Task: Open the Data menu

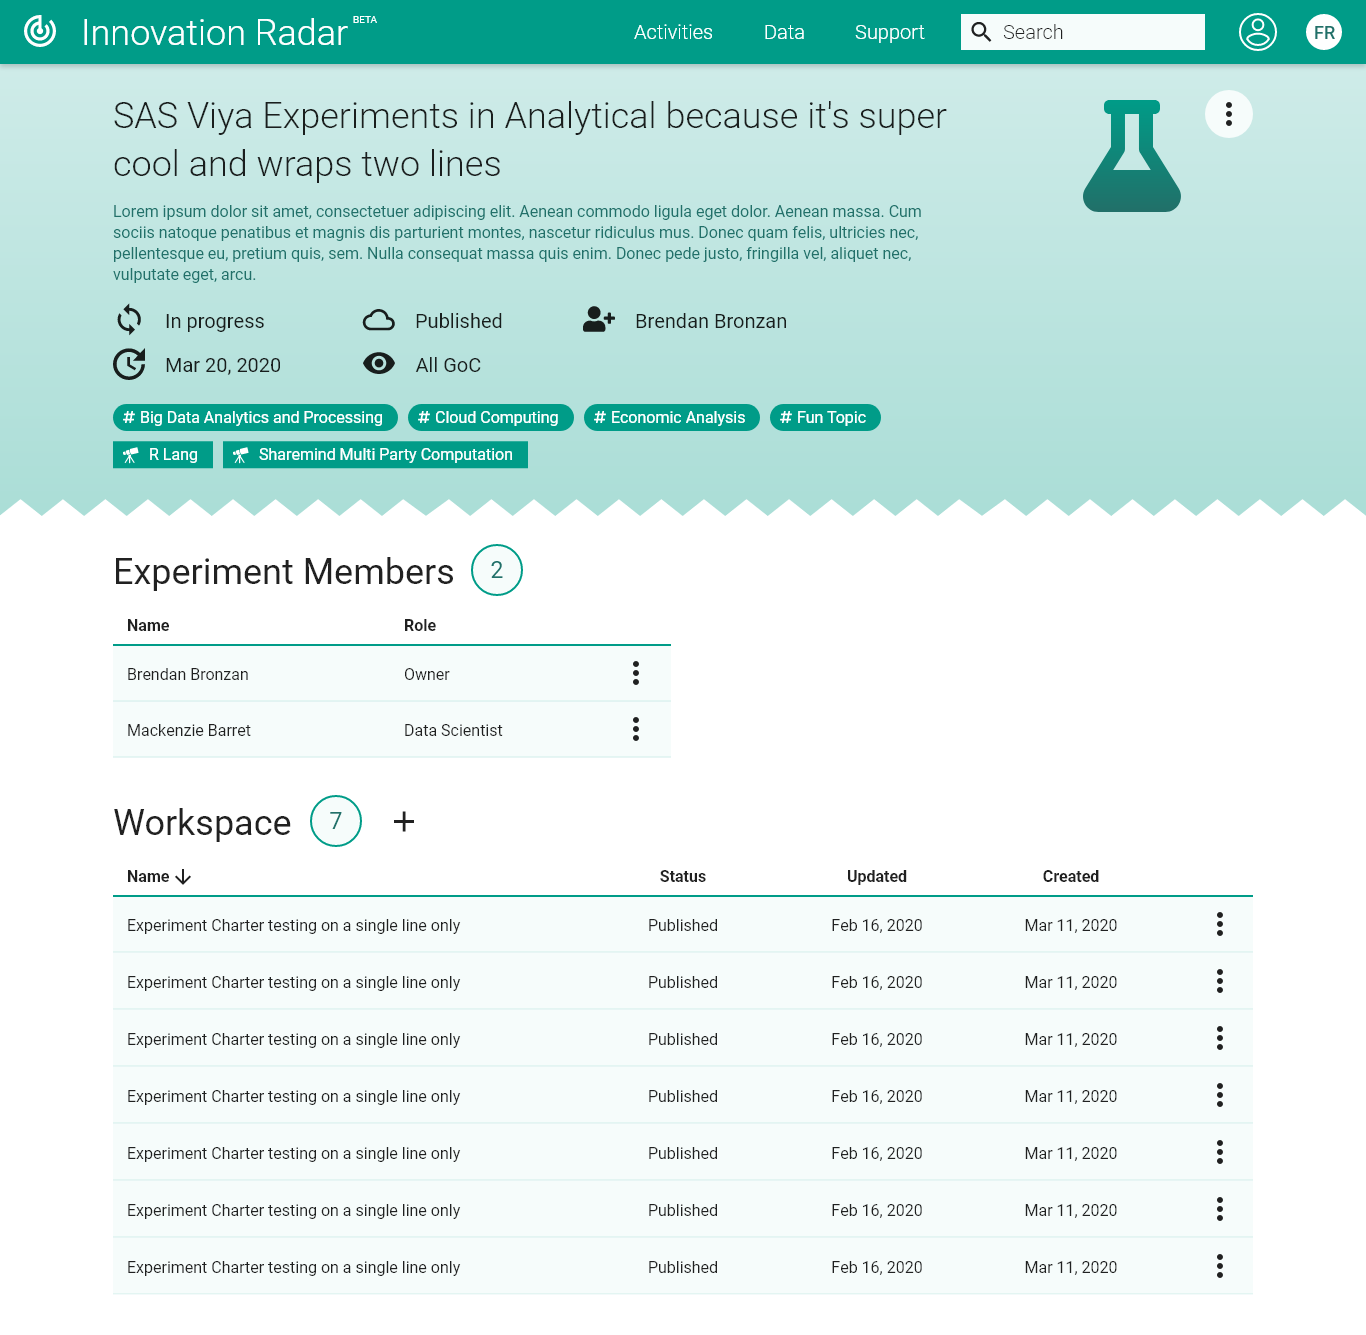Action: (784, 32)
